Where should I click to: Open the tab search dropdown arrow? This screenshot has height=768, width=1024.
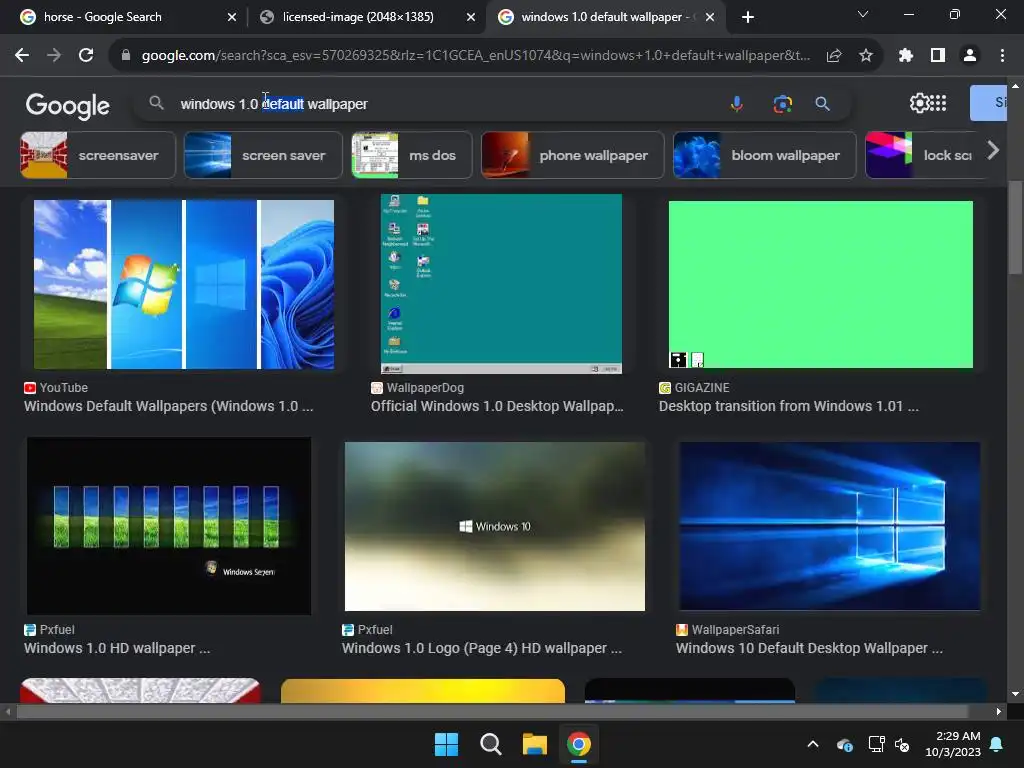pyautogui.click(x=863, y=14)
